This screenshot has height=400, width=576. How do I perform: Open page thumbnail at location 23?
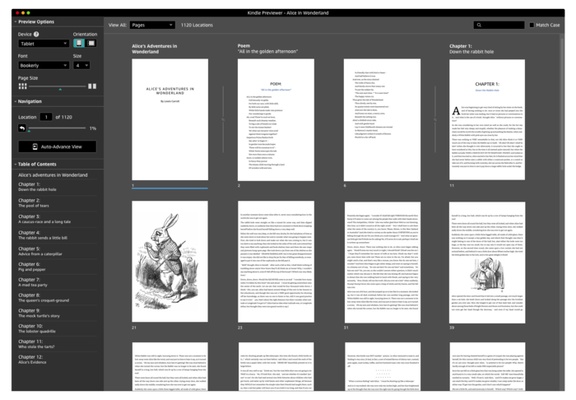coord(276,262)
